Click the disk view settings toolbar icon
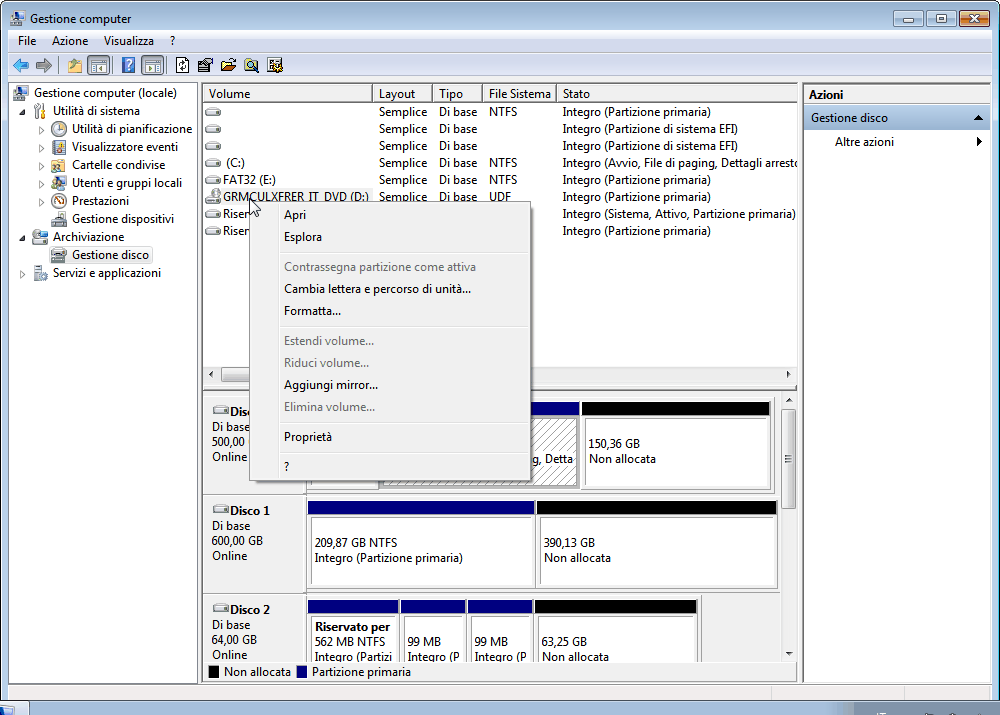Viewport: 1000px width, 715px height. 275,66
